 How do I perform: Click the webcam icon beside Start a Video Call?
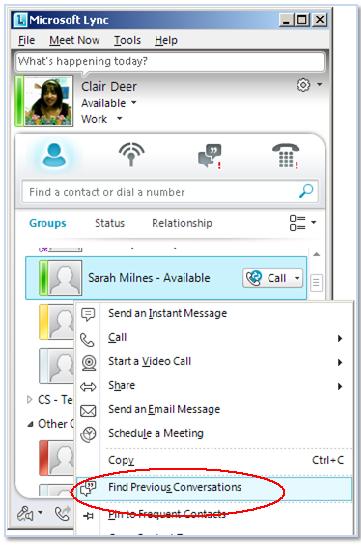point(89,363)
